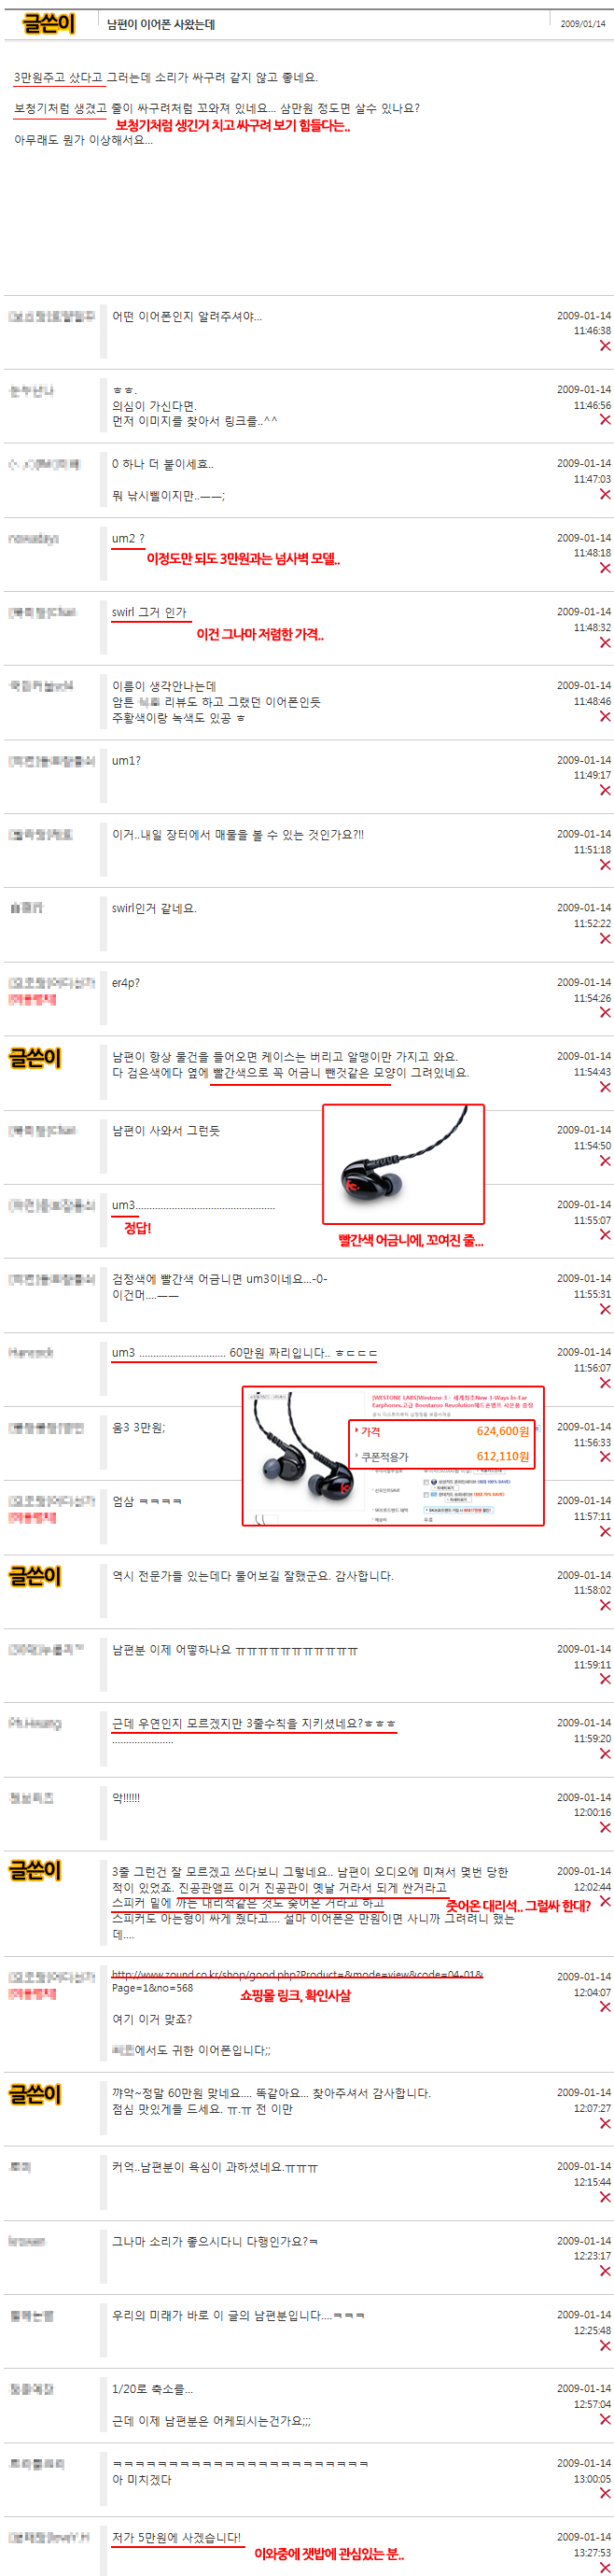The height and width of the screenshot is (2576, 614).
Task: Click X icon under timestamp 11:55:07
Action: (604, 1235)
